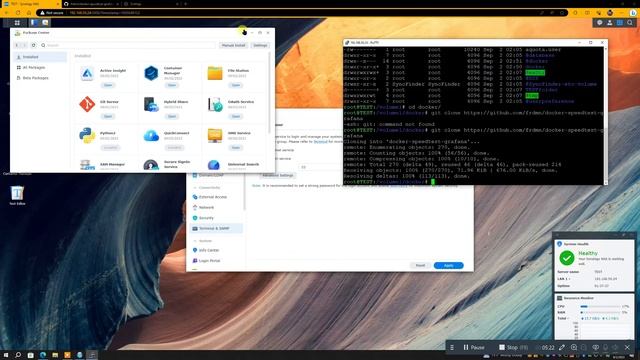Screen dimensions: 640x360
Task: Open Git Server via its Open button
Action: (108, 116)
